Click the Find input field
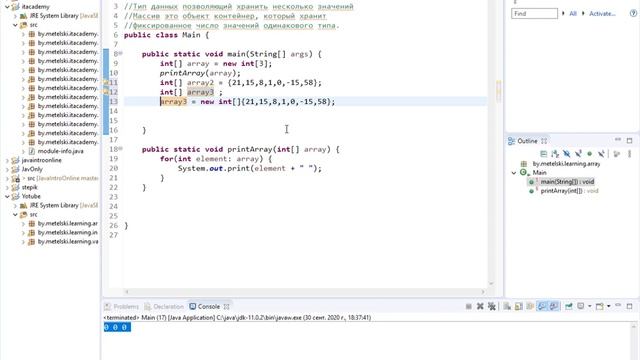640x360 pixels. click(x=534, y=13)
